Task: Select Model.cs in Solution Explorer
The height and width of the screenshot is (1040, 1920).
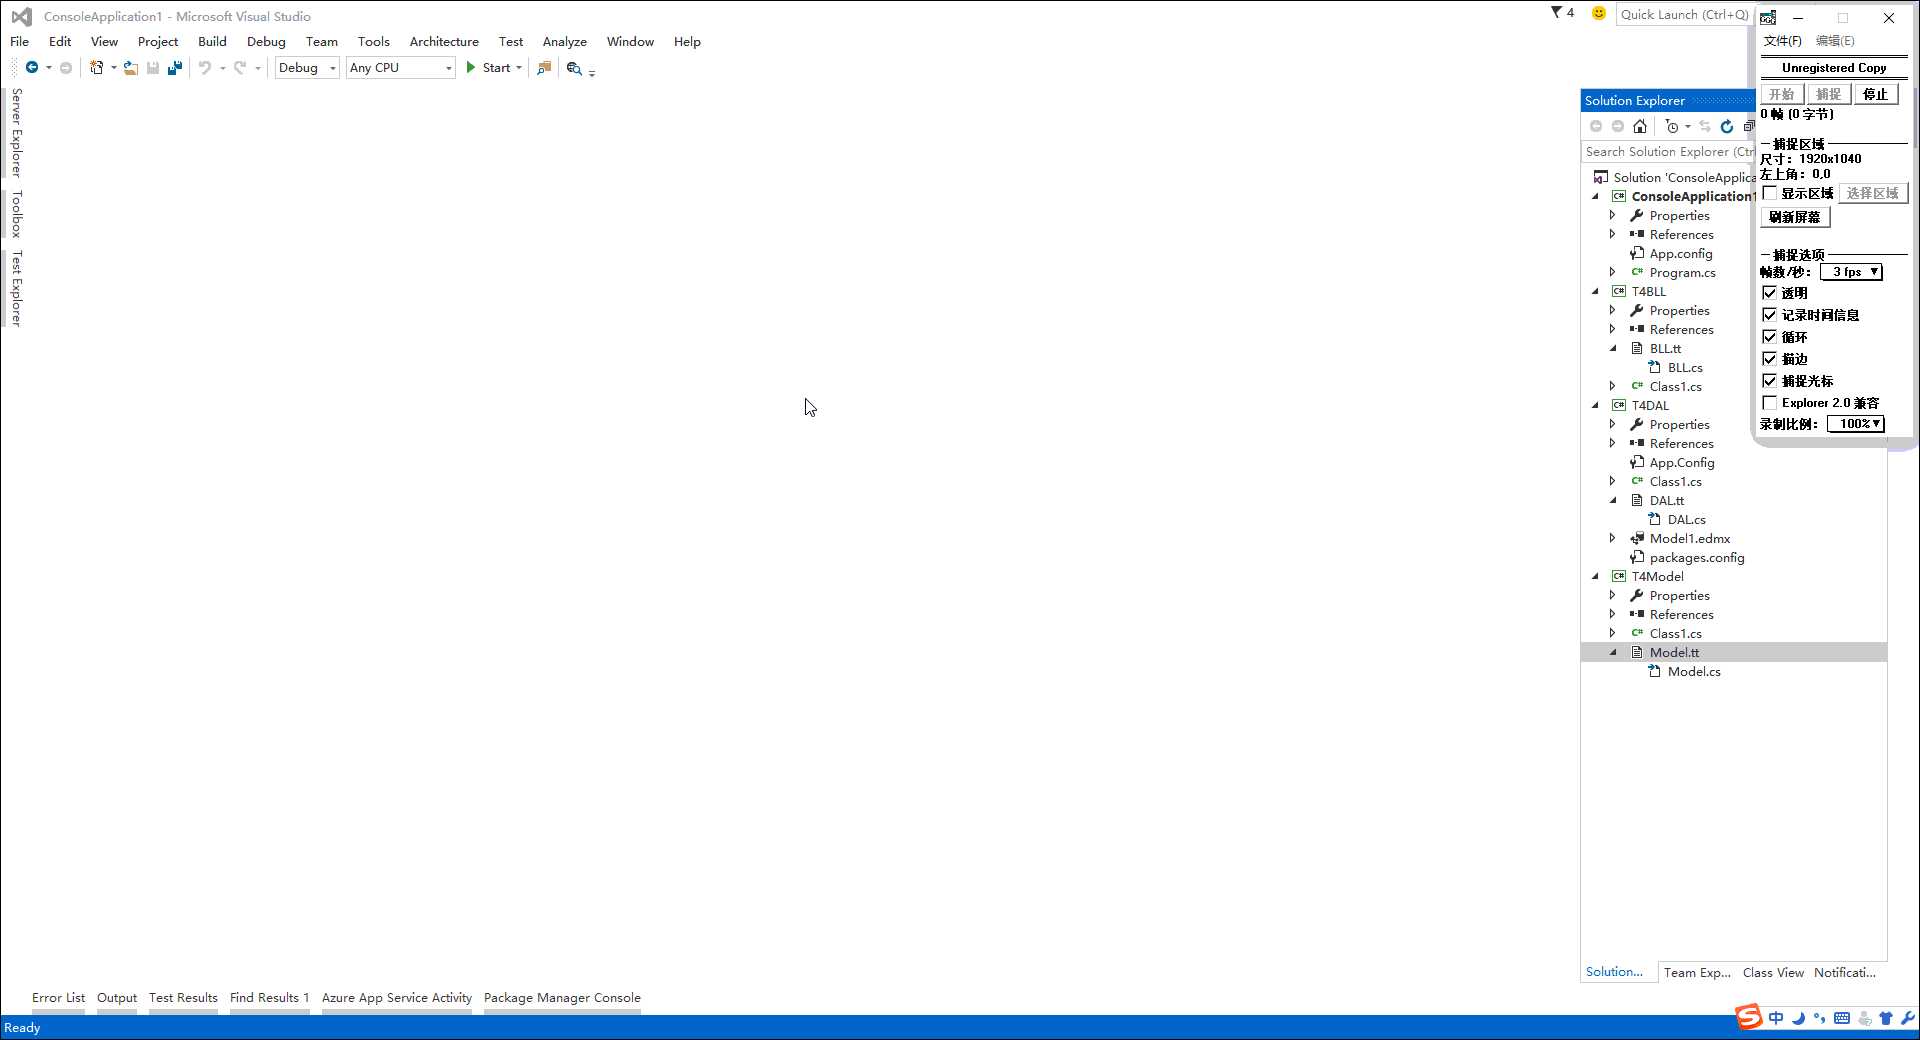Action: [x=1694, y=672]
